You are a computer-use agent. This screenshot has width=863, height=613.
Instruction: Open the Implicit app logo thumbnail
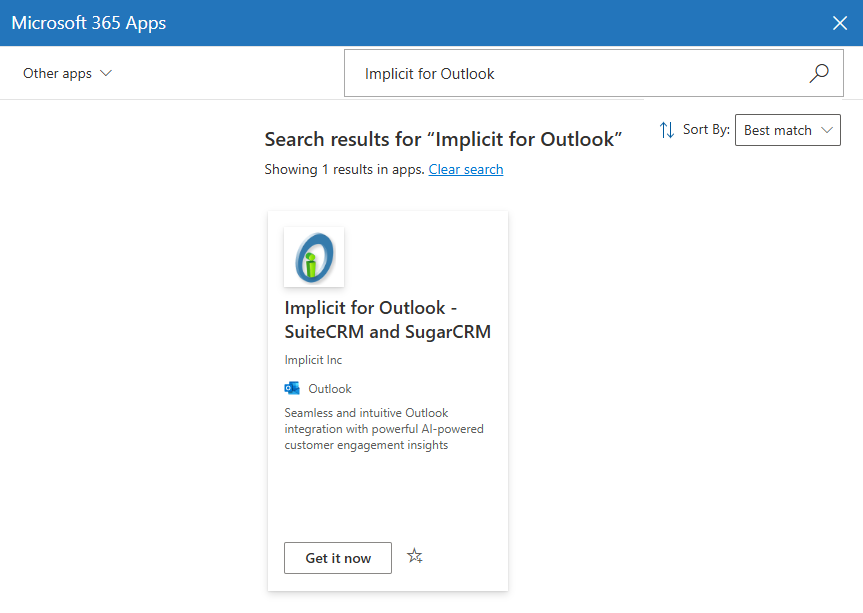coord(314,257)
